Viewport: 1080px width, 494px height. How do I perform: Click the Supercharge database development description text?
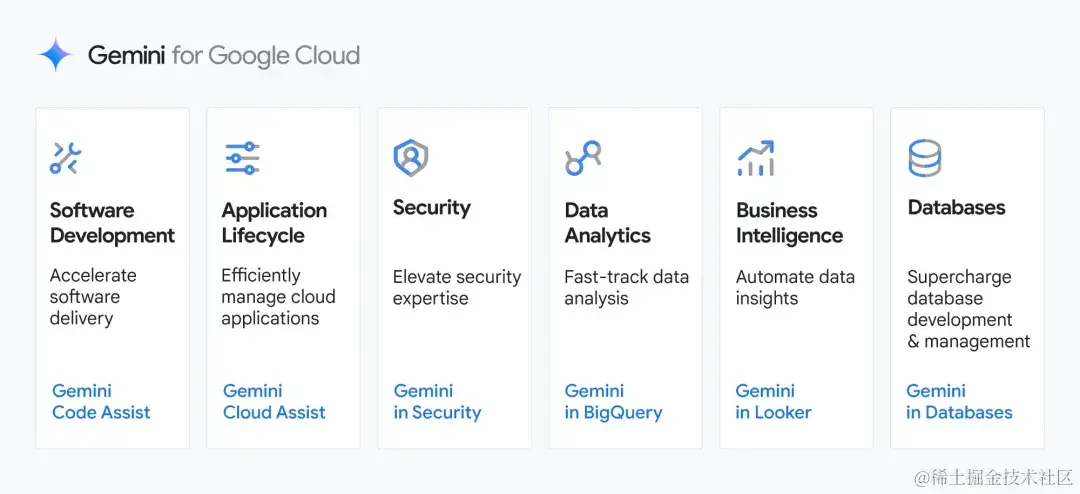pos(969,309)
